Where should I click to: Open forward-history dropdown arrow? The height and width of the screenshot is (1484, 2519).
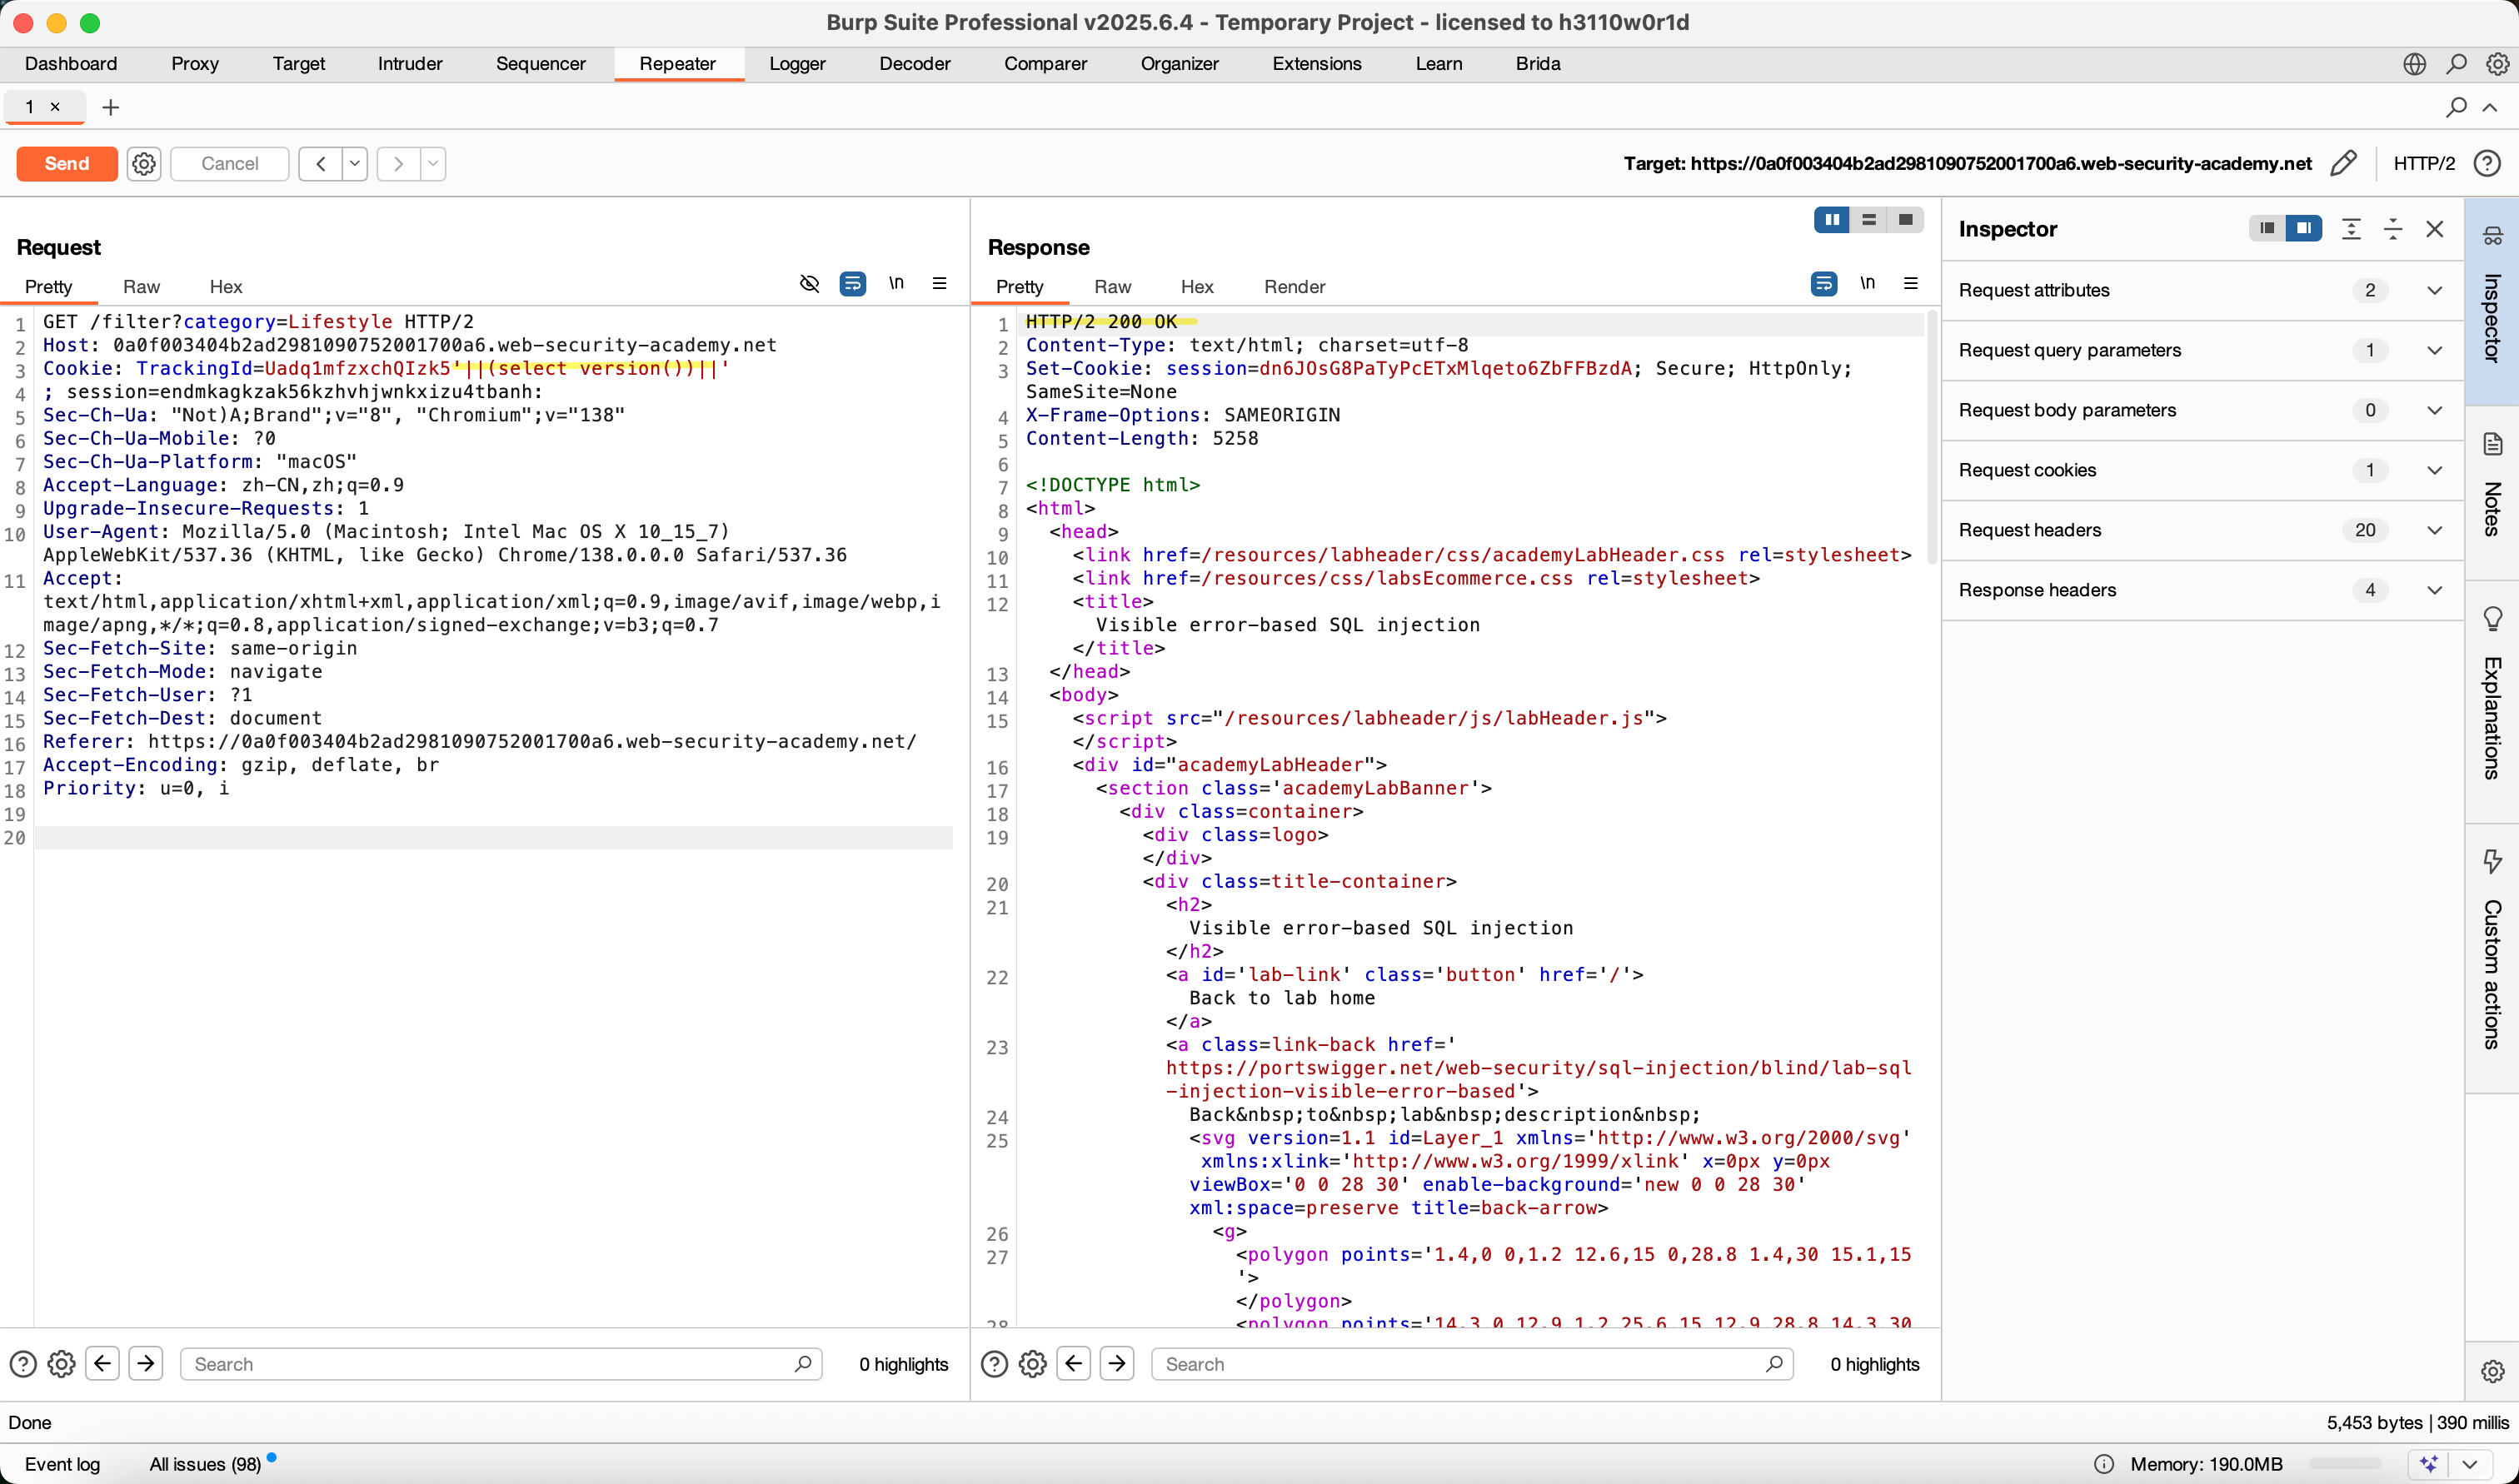[x=433, y=163]
